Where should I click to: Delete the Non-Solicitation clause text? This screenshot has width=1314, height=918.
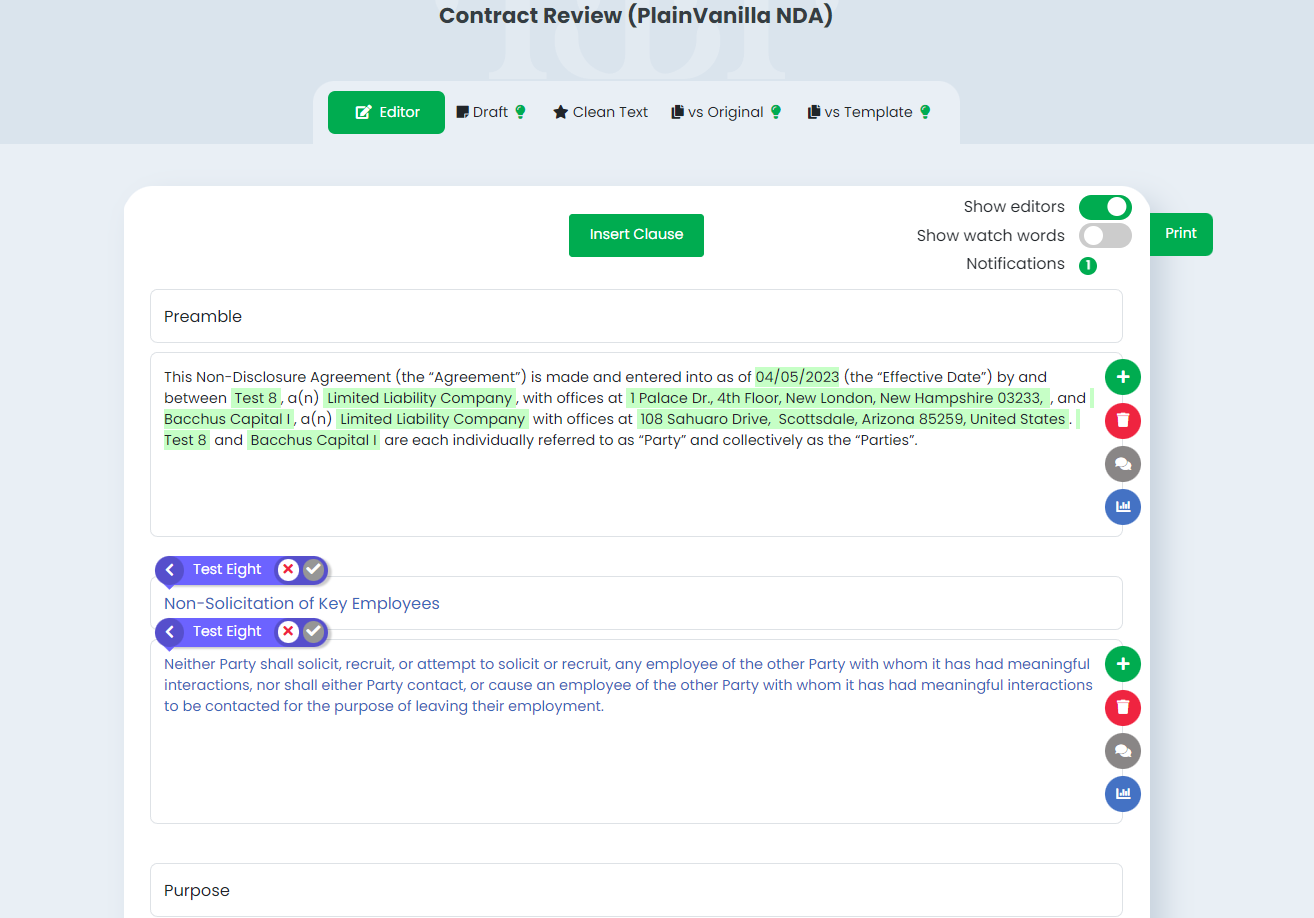tap(1122, 708)
